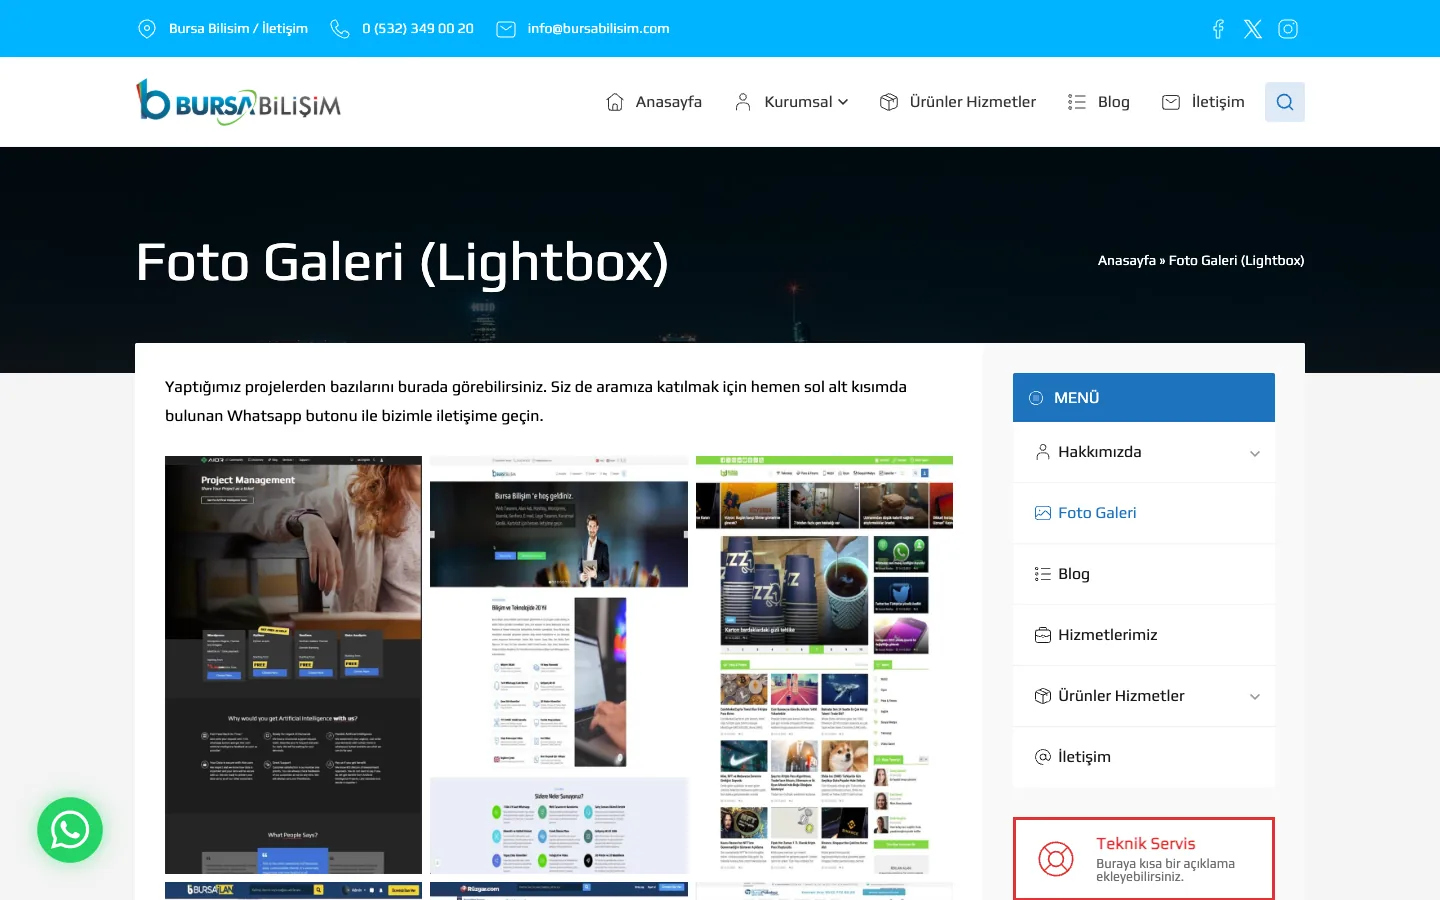Click the search magnifier button

coord(1285,102)
